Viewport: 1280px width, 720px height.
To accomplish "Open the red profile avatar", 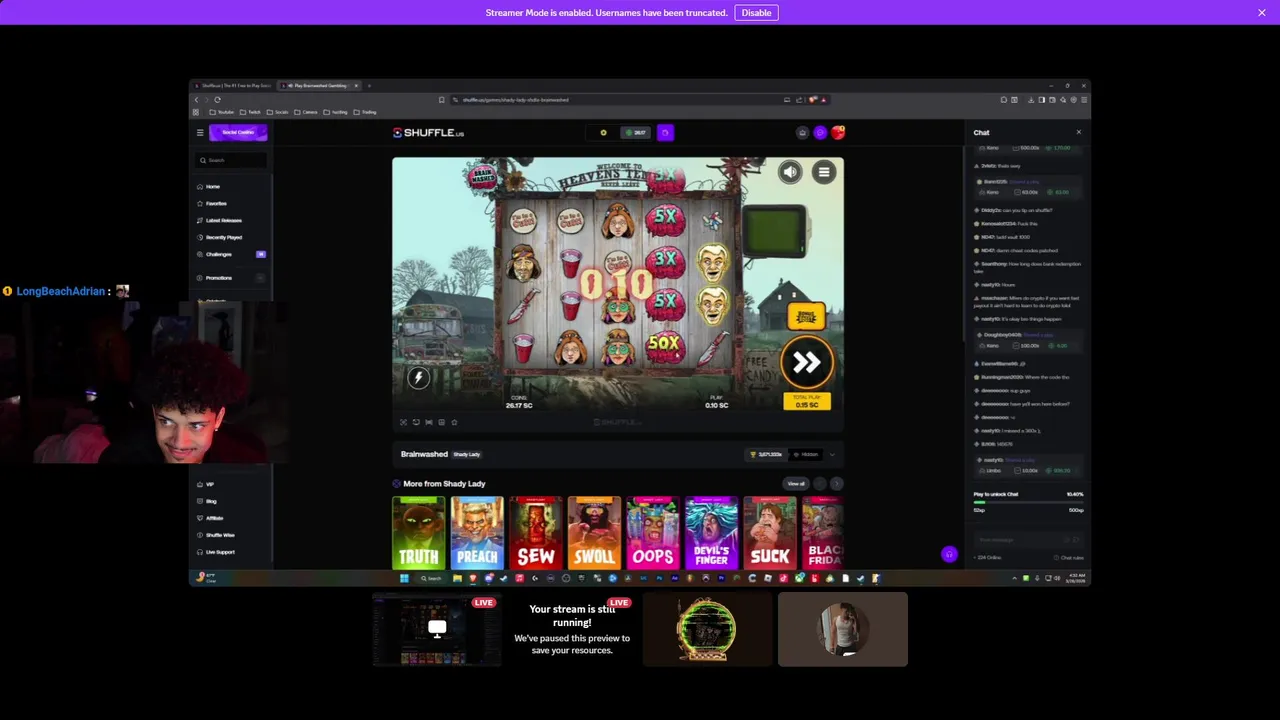I will (838, 133).
